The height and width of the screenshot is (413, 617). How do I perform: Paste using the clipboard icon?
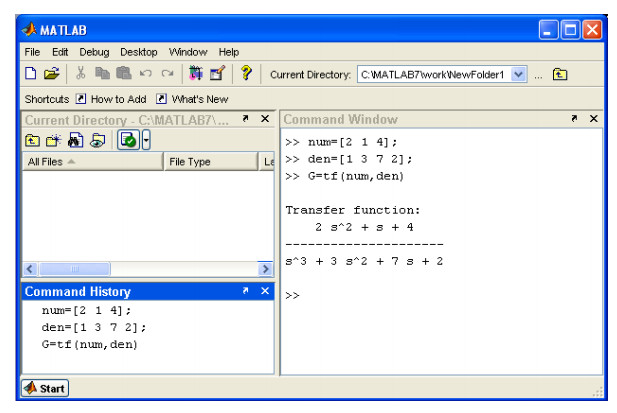pyautogui.click(x=124, y=73)
